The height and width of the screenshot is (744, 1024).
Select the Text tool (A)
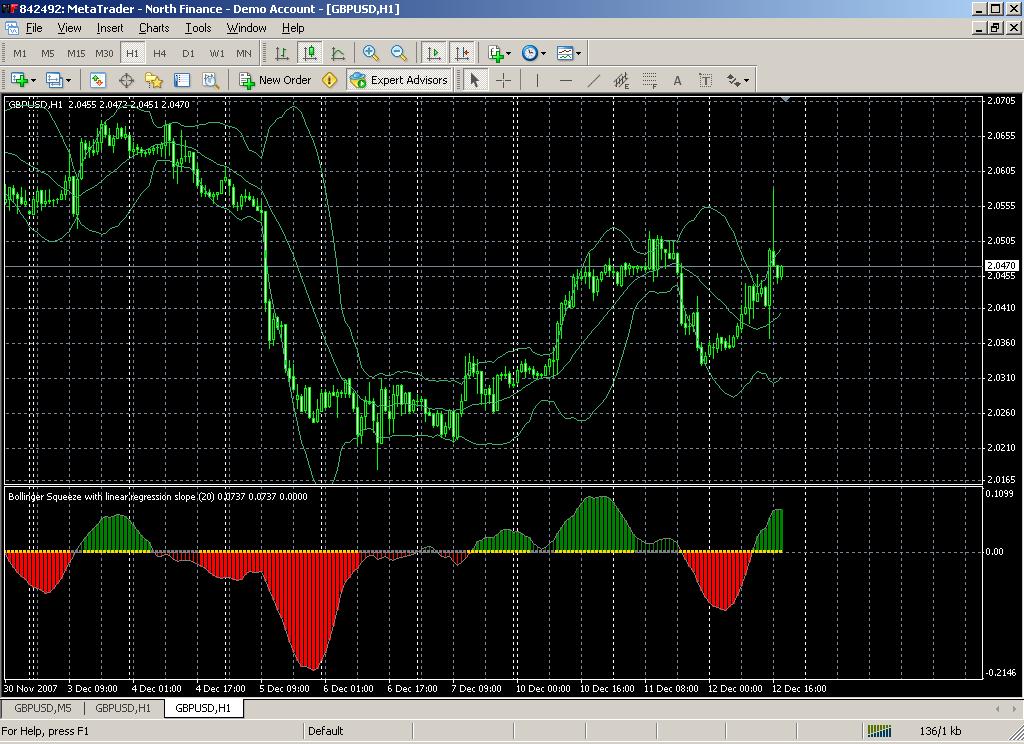pos(677,80)
